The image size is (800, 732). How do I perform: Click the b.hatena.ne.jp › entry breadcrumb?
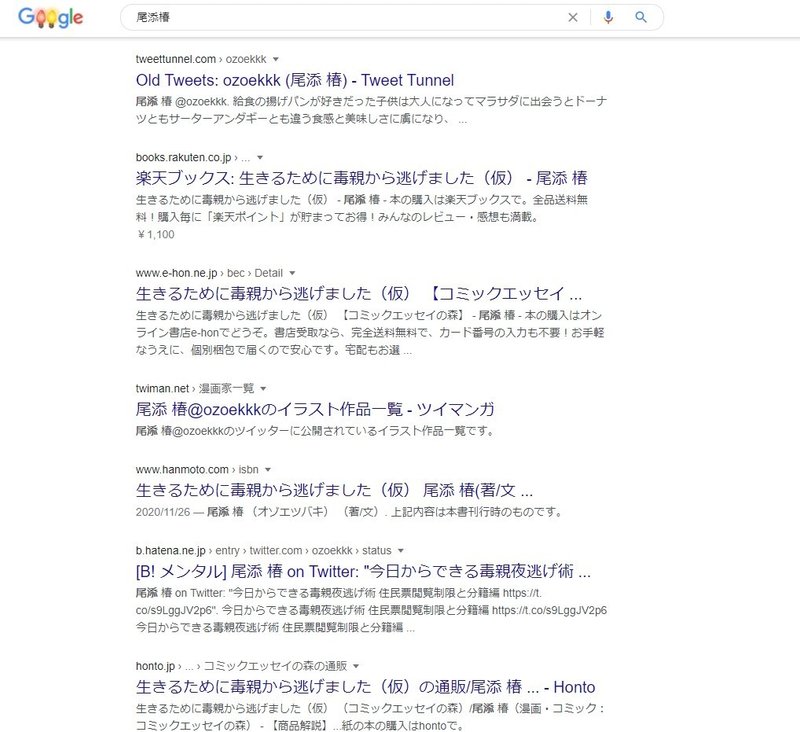tap(264, 551)
